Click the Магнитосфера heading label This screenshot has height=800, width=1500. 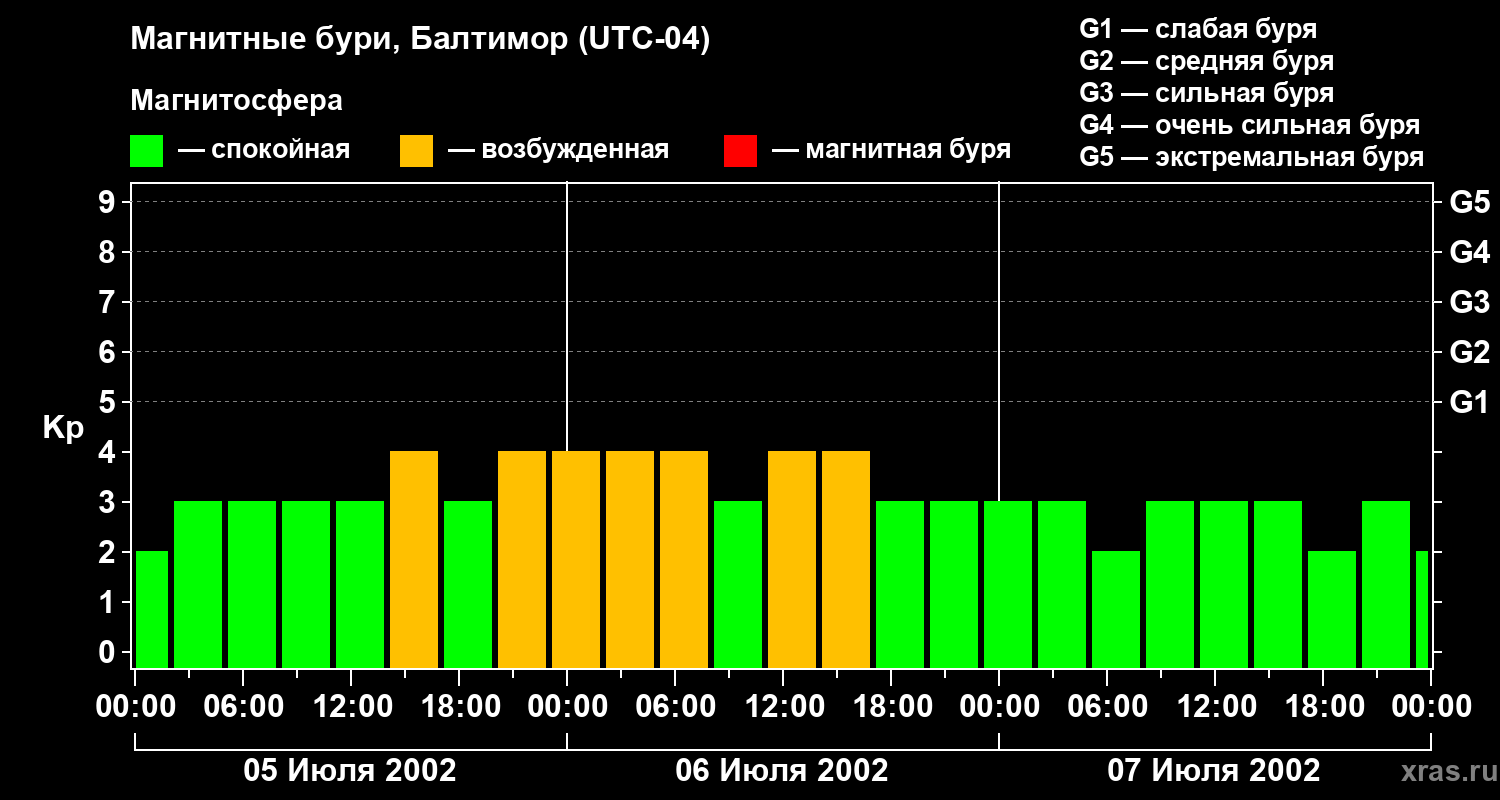coord(236,101)
